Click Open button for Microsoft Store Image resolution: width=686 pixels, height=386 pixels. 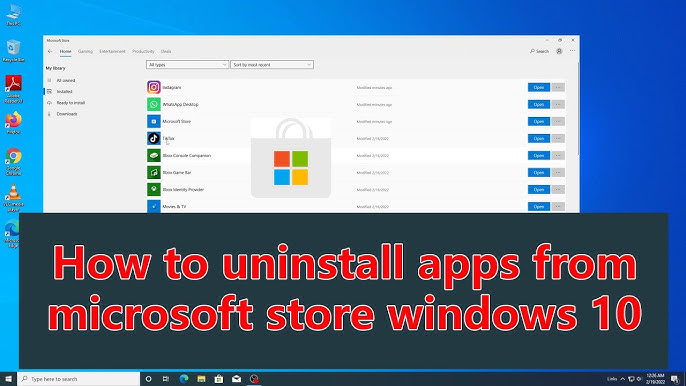point(539,122)
